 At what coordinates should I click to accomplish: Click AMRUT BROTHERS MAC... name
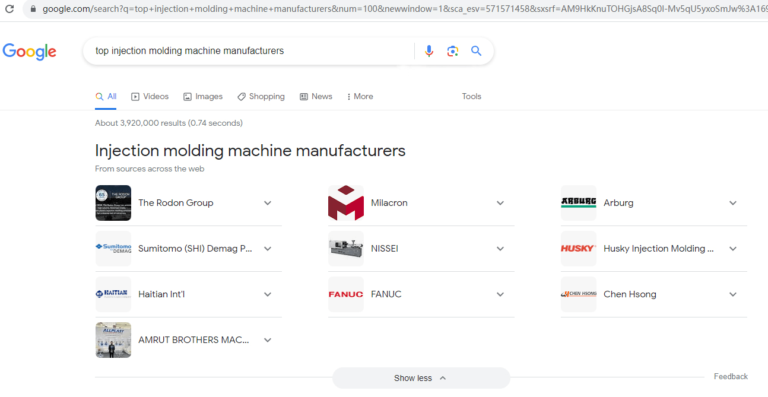tap(193, 340)
